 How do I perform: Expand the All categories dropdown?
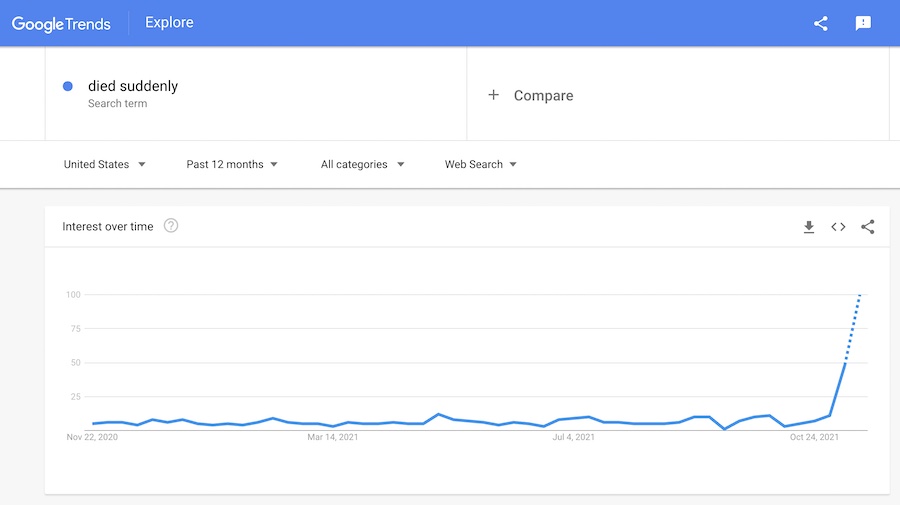(362, 165)
